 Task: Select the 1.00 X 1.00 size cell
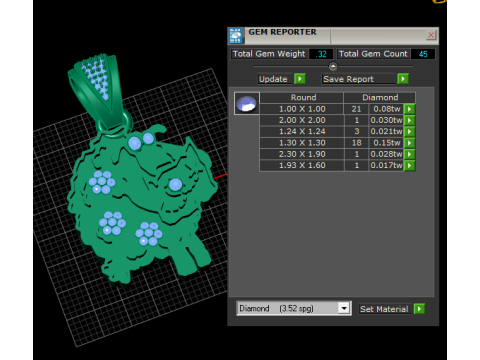click(x=302, y=109)
